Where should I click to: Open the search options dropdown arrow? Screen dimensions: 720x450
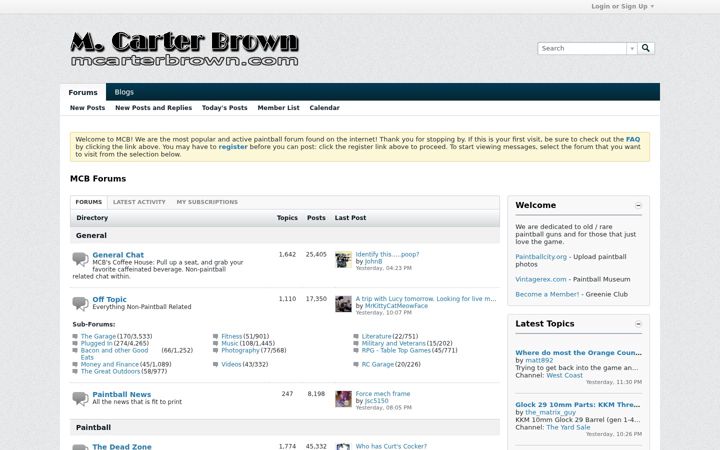click(x=632, y=48)
